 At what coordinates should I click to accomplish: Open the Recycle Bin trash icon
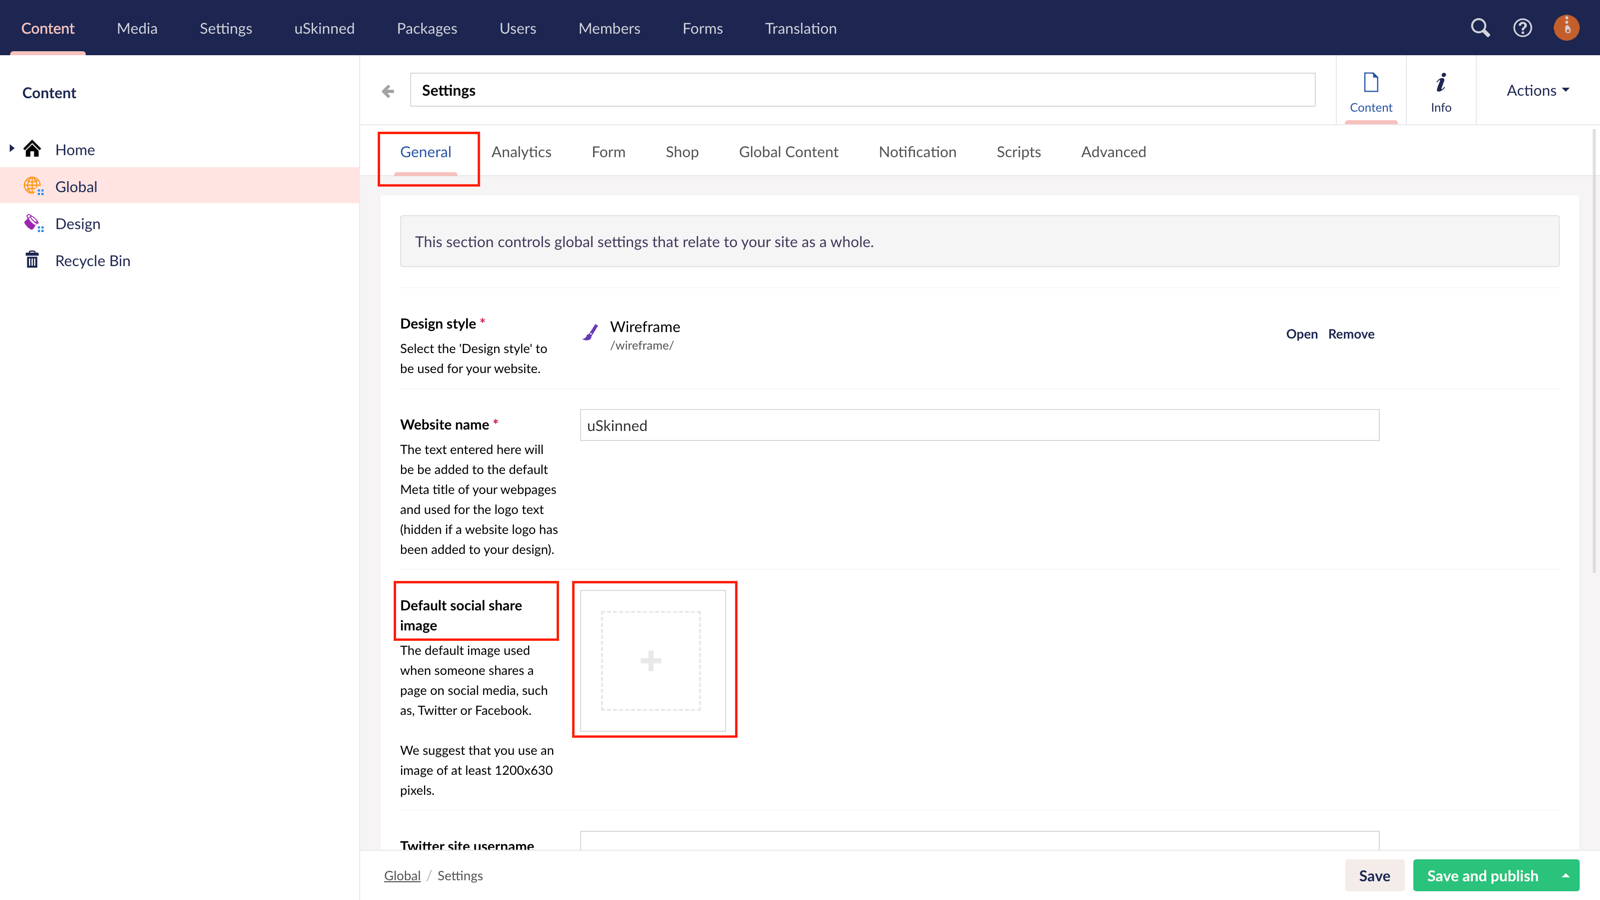click(x=31, y=260)
